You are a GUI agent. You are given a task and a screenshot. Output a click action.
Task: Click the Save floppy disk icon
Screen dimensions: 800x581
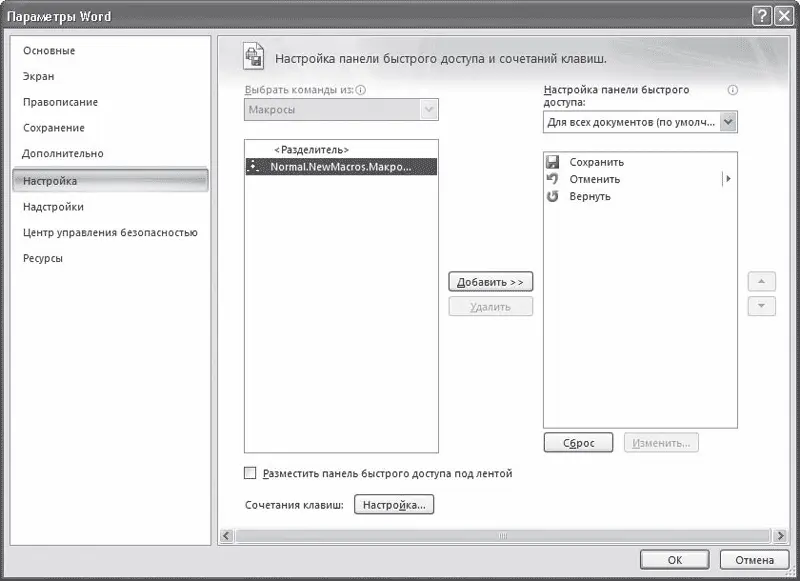click(553, 162)
